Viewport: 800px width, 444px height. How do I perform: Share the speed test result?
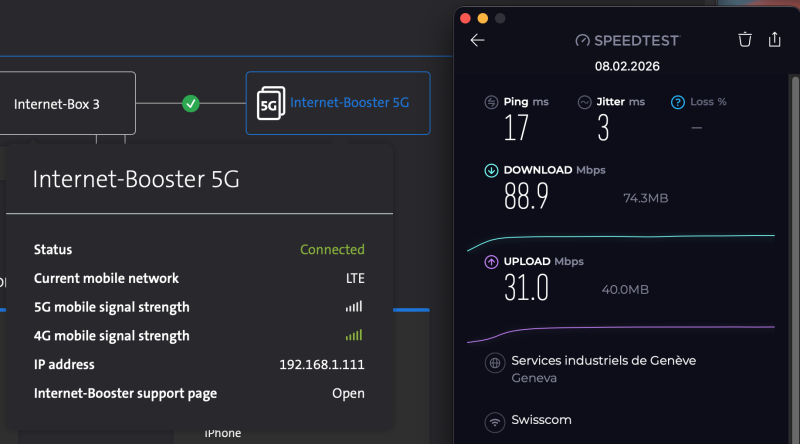pos(775,40)
